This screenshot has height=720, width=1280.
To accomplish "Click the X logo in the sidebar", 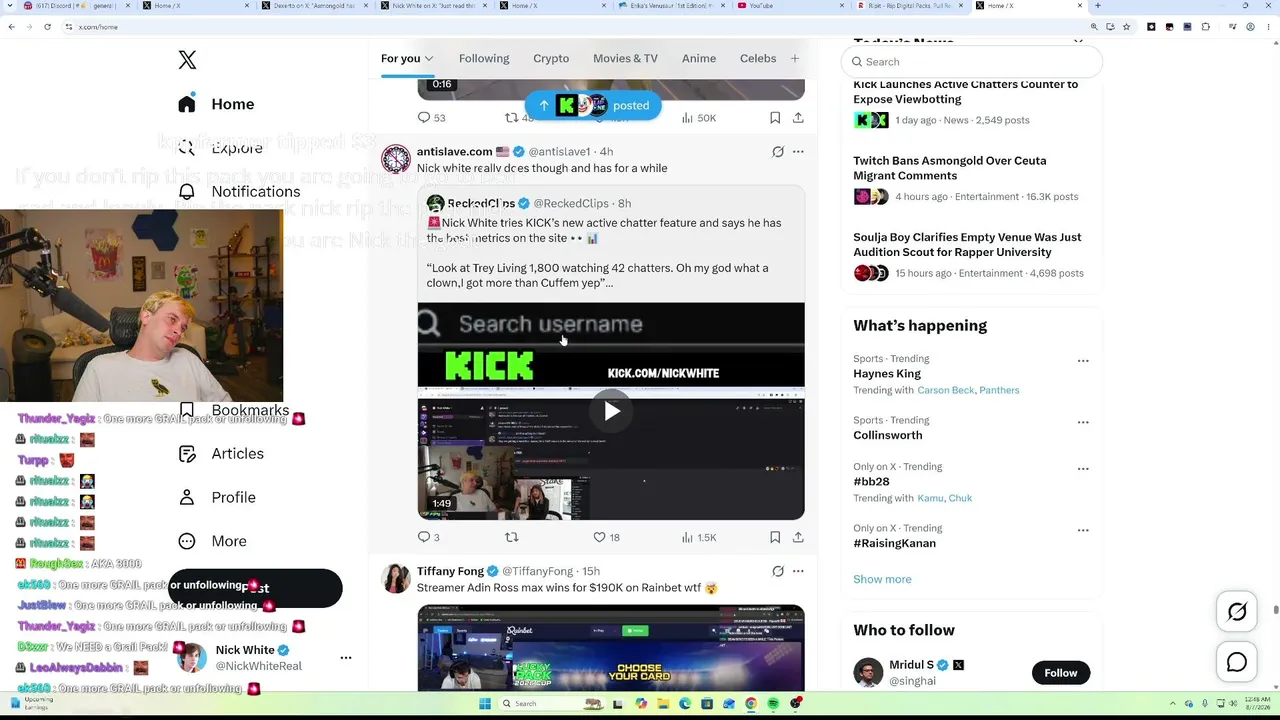I will click(187, 60).
